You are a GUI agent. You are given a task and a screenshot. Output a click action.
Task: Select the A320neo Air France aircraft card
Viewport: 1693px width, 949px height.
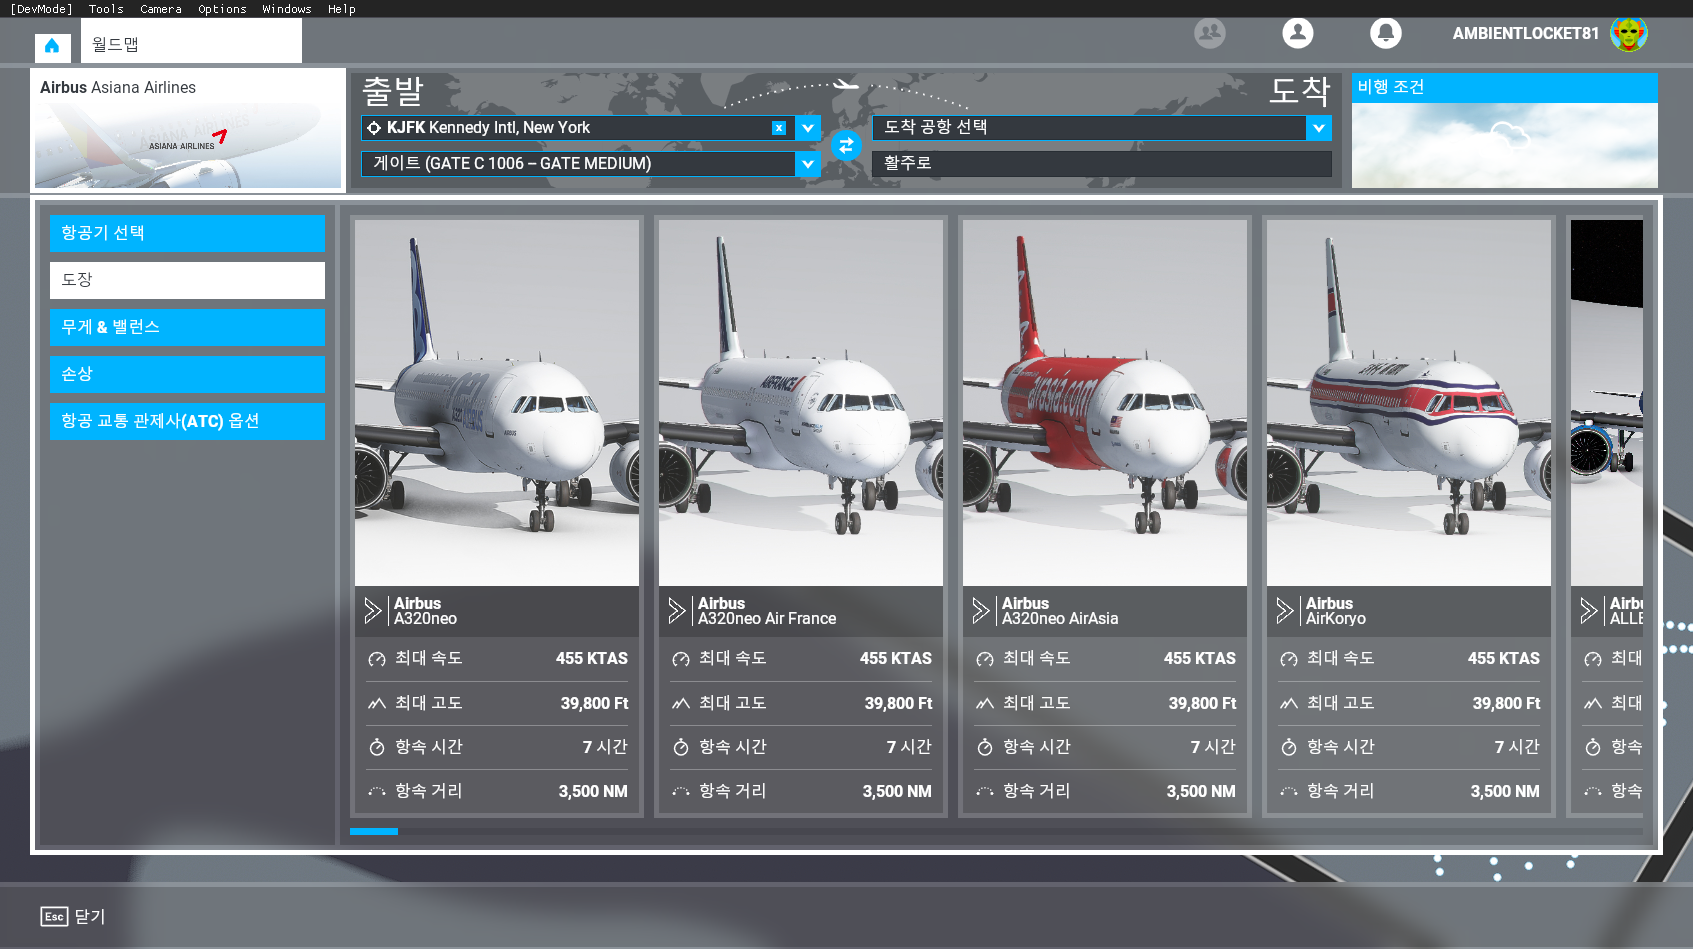(x=801, y=518)
